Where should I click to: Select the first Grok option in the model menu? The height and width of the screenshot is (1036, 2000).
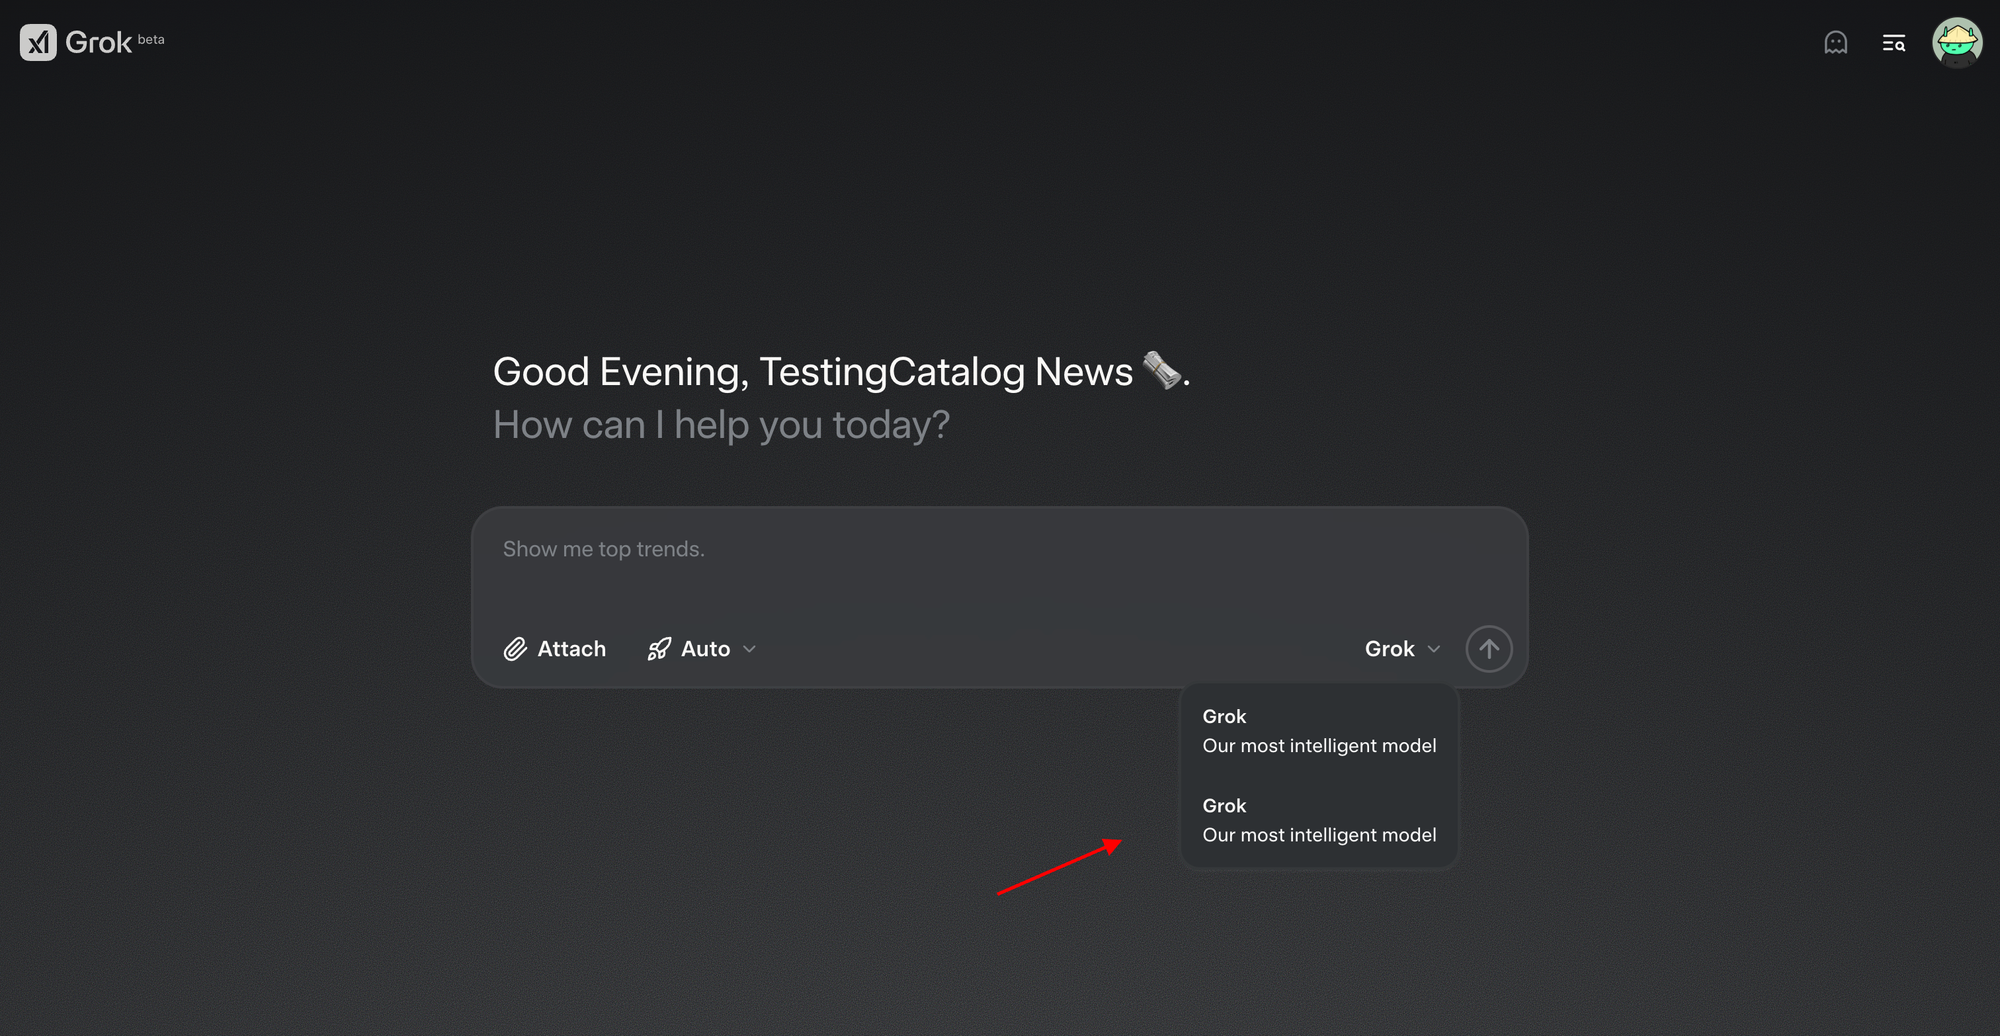(x=1319, y=731)
